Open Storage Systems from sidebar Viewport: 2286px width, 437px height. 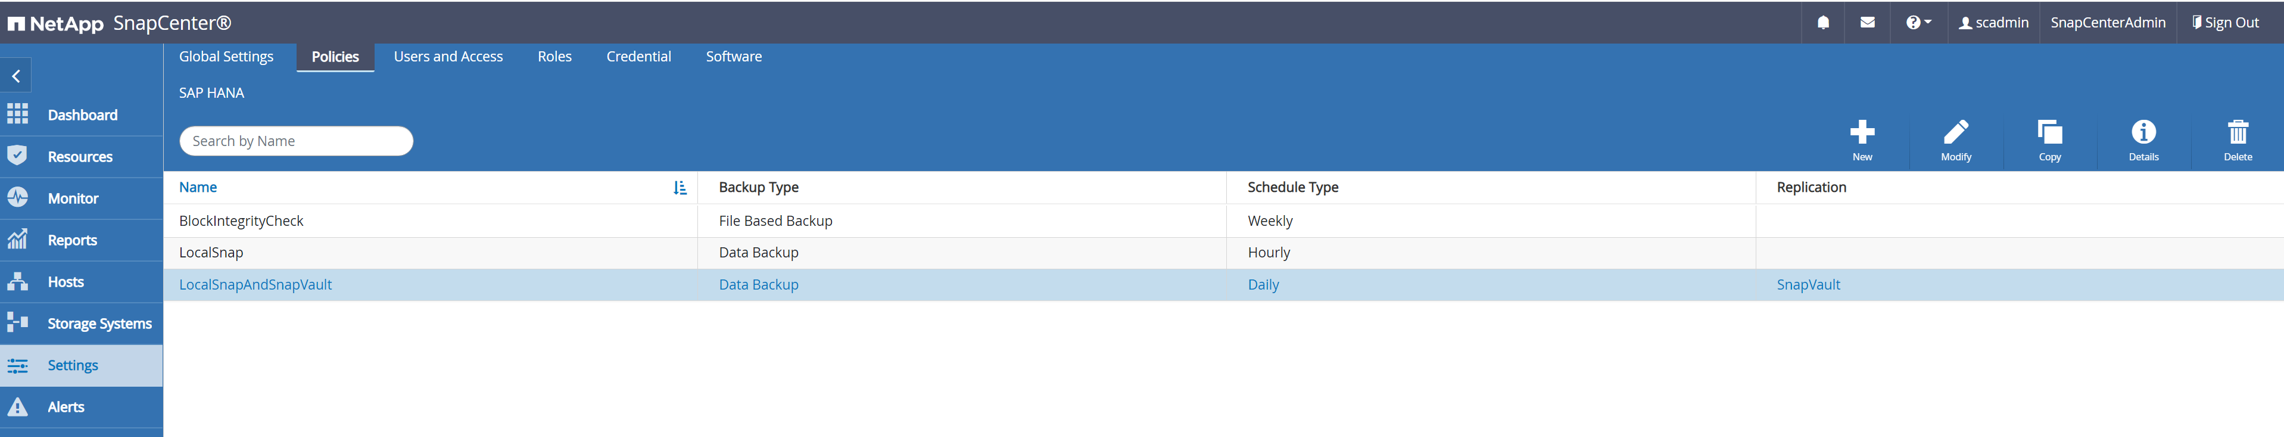pyautogui.click(x=99, y=324)
